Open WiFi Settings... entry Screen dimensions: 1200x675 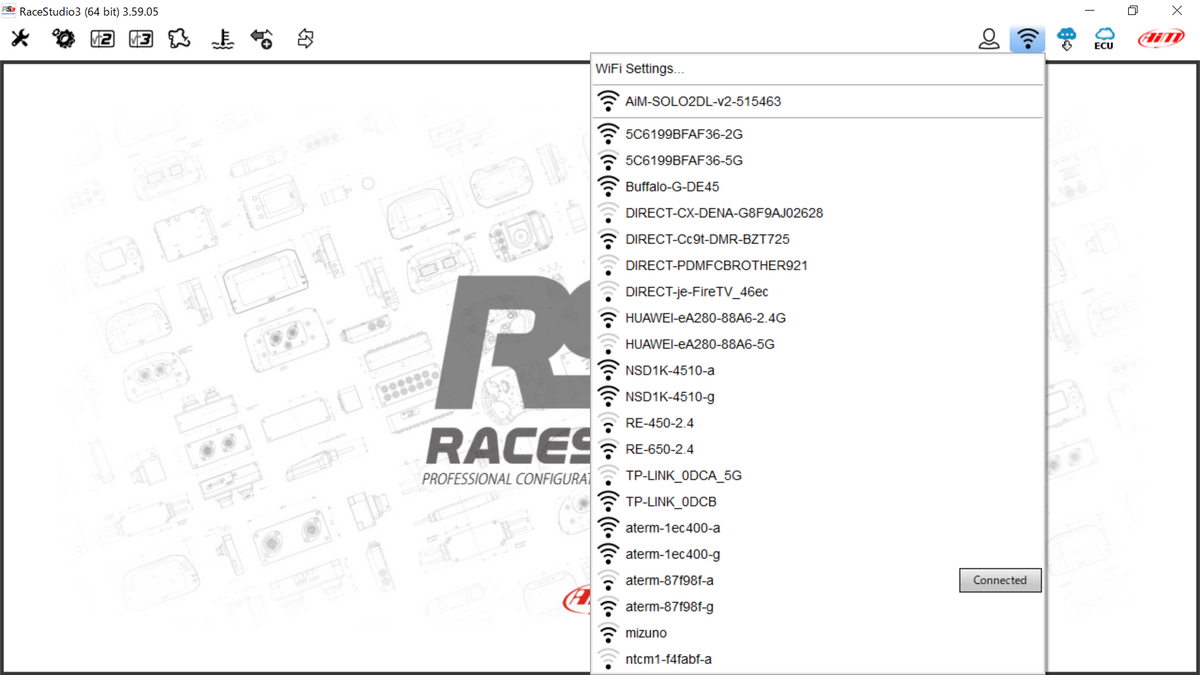[x=817, y=69]
